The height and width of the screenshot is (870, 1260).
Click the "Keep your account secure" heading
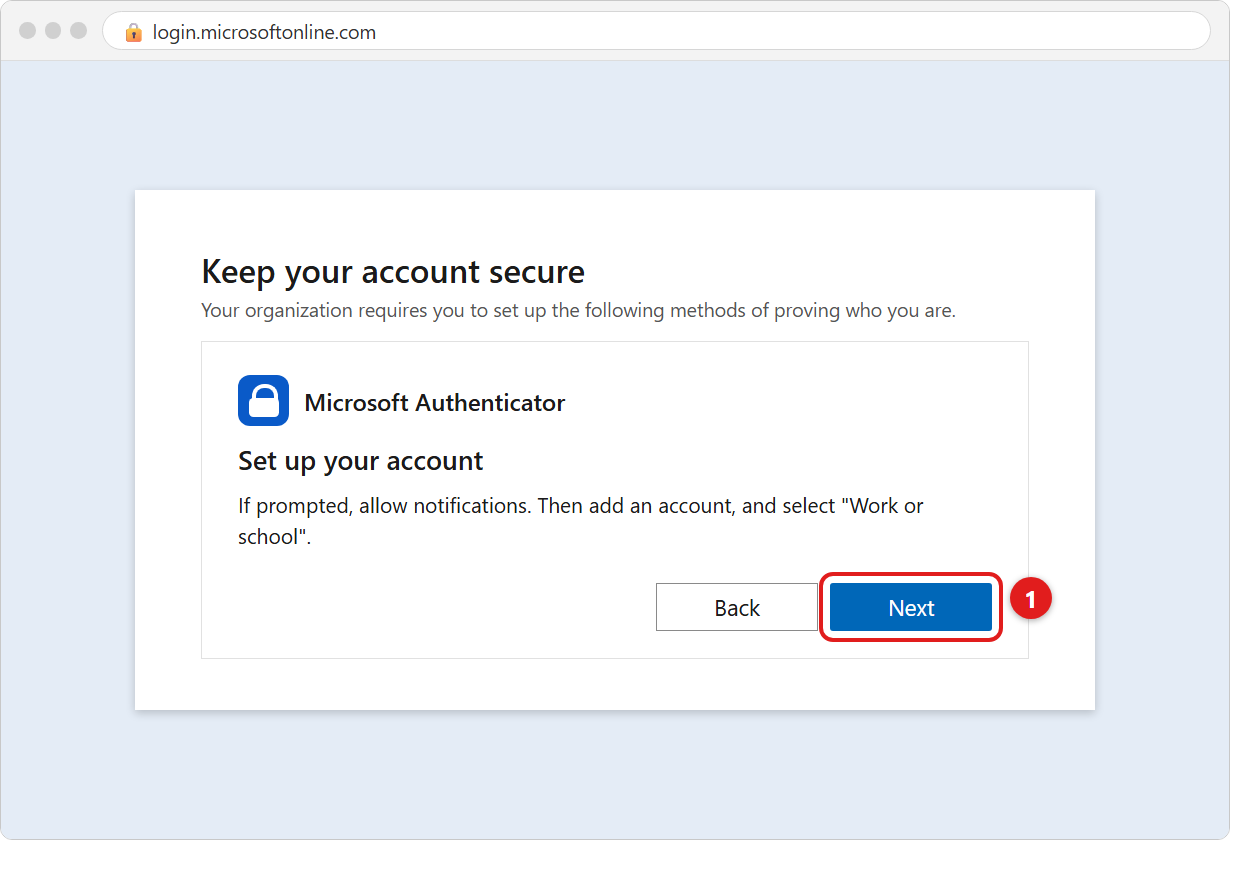point(393,272)
